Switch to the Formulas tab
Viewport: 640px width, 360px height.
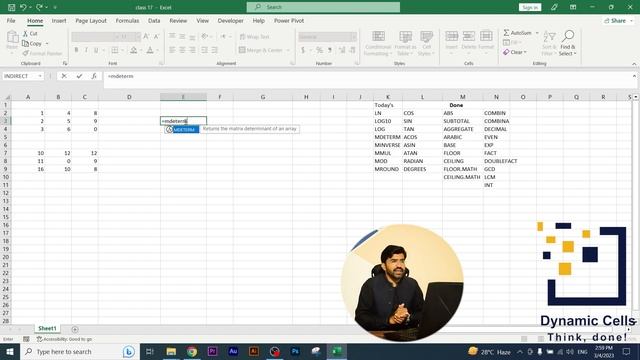click(127, 20)
